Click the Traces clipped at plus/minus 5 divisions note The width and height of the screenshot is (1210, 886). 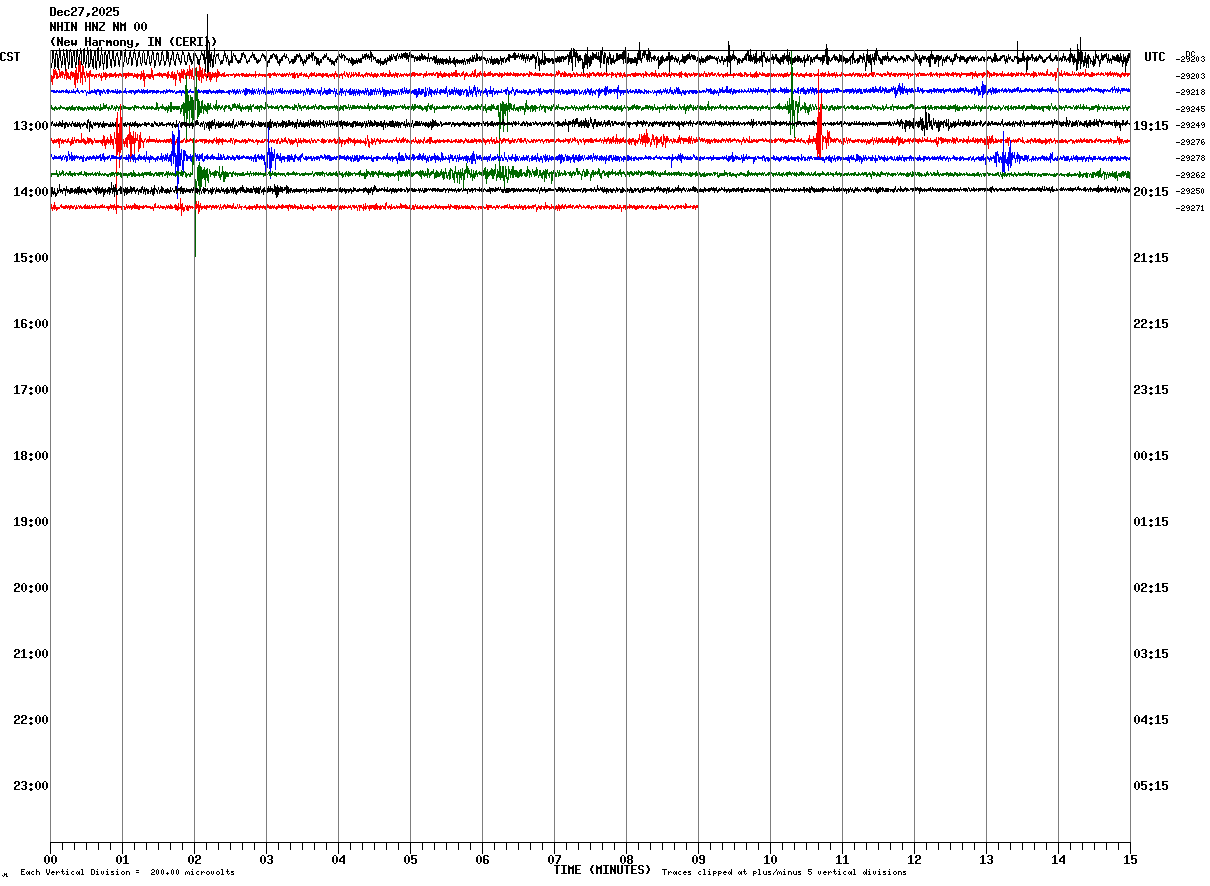click(784, 873)
